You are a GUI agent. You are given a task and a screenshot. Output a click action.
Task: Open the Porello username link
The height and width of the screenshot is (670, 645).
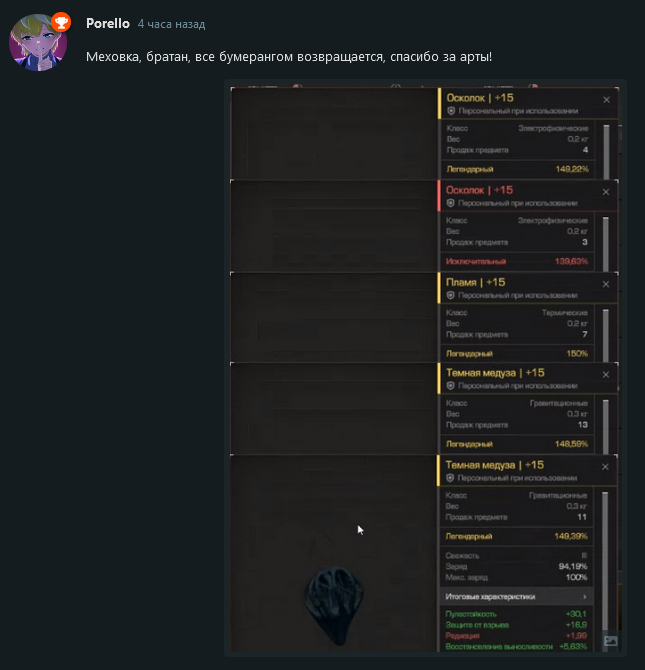coord(108,24)
